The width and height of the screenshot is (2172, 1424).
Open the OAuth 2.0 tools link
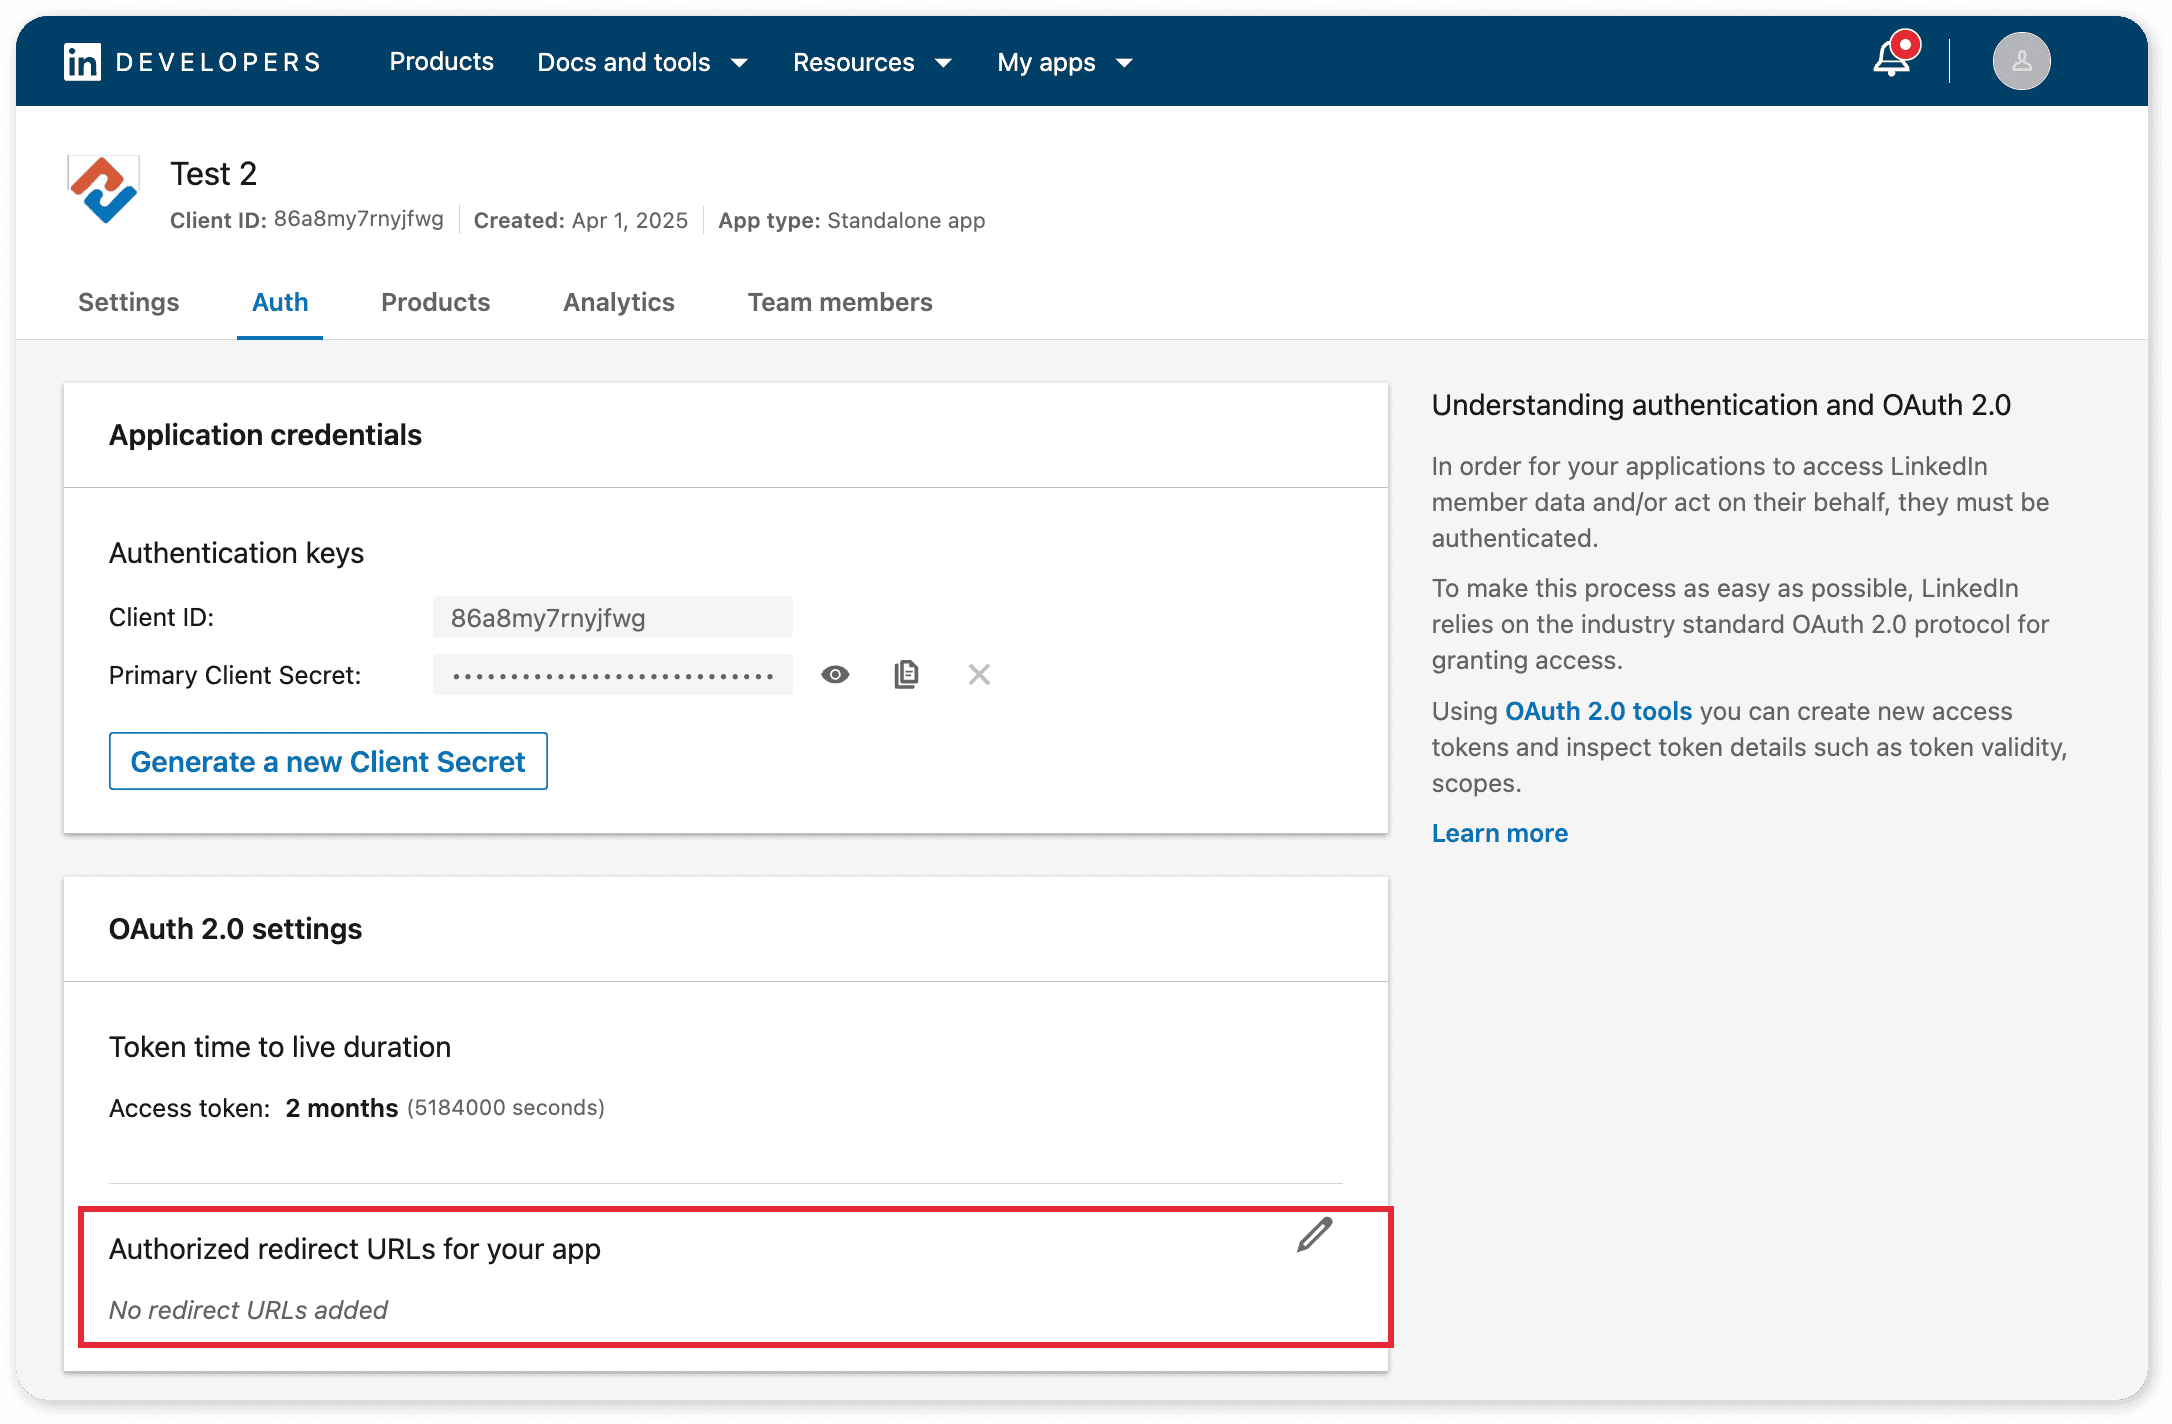[1598, 711]
